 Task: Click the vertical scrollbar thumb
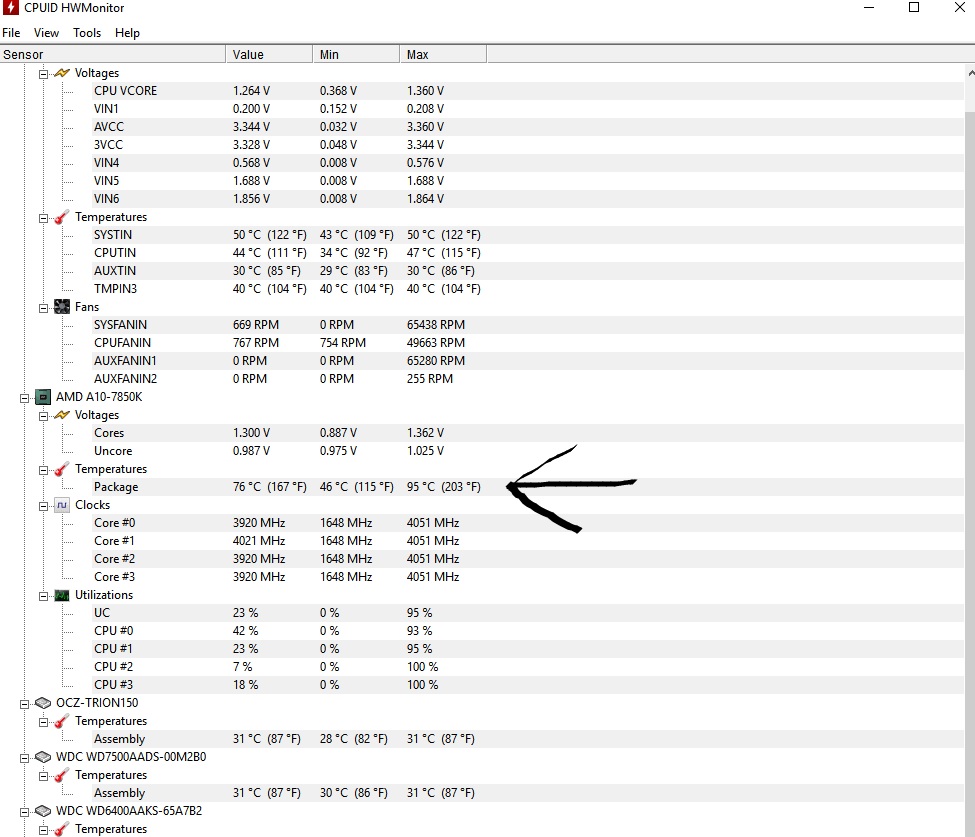(x=970, y=473)
